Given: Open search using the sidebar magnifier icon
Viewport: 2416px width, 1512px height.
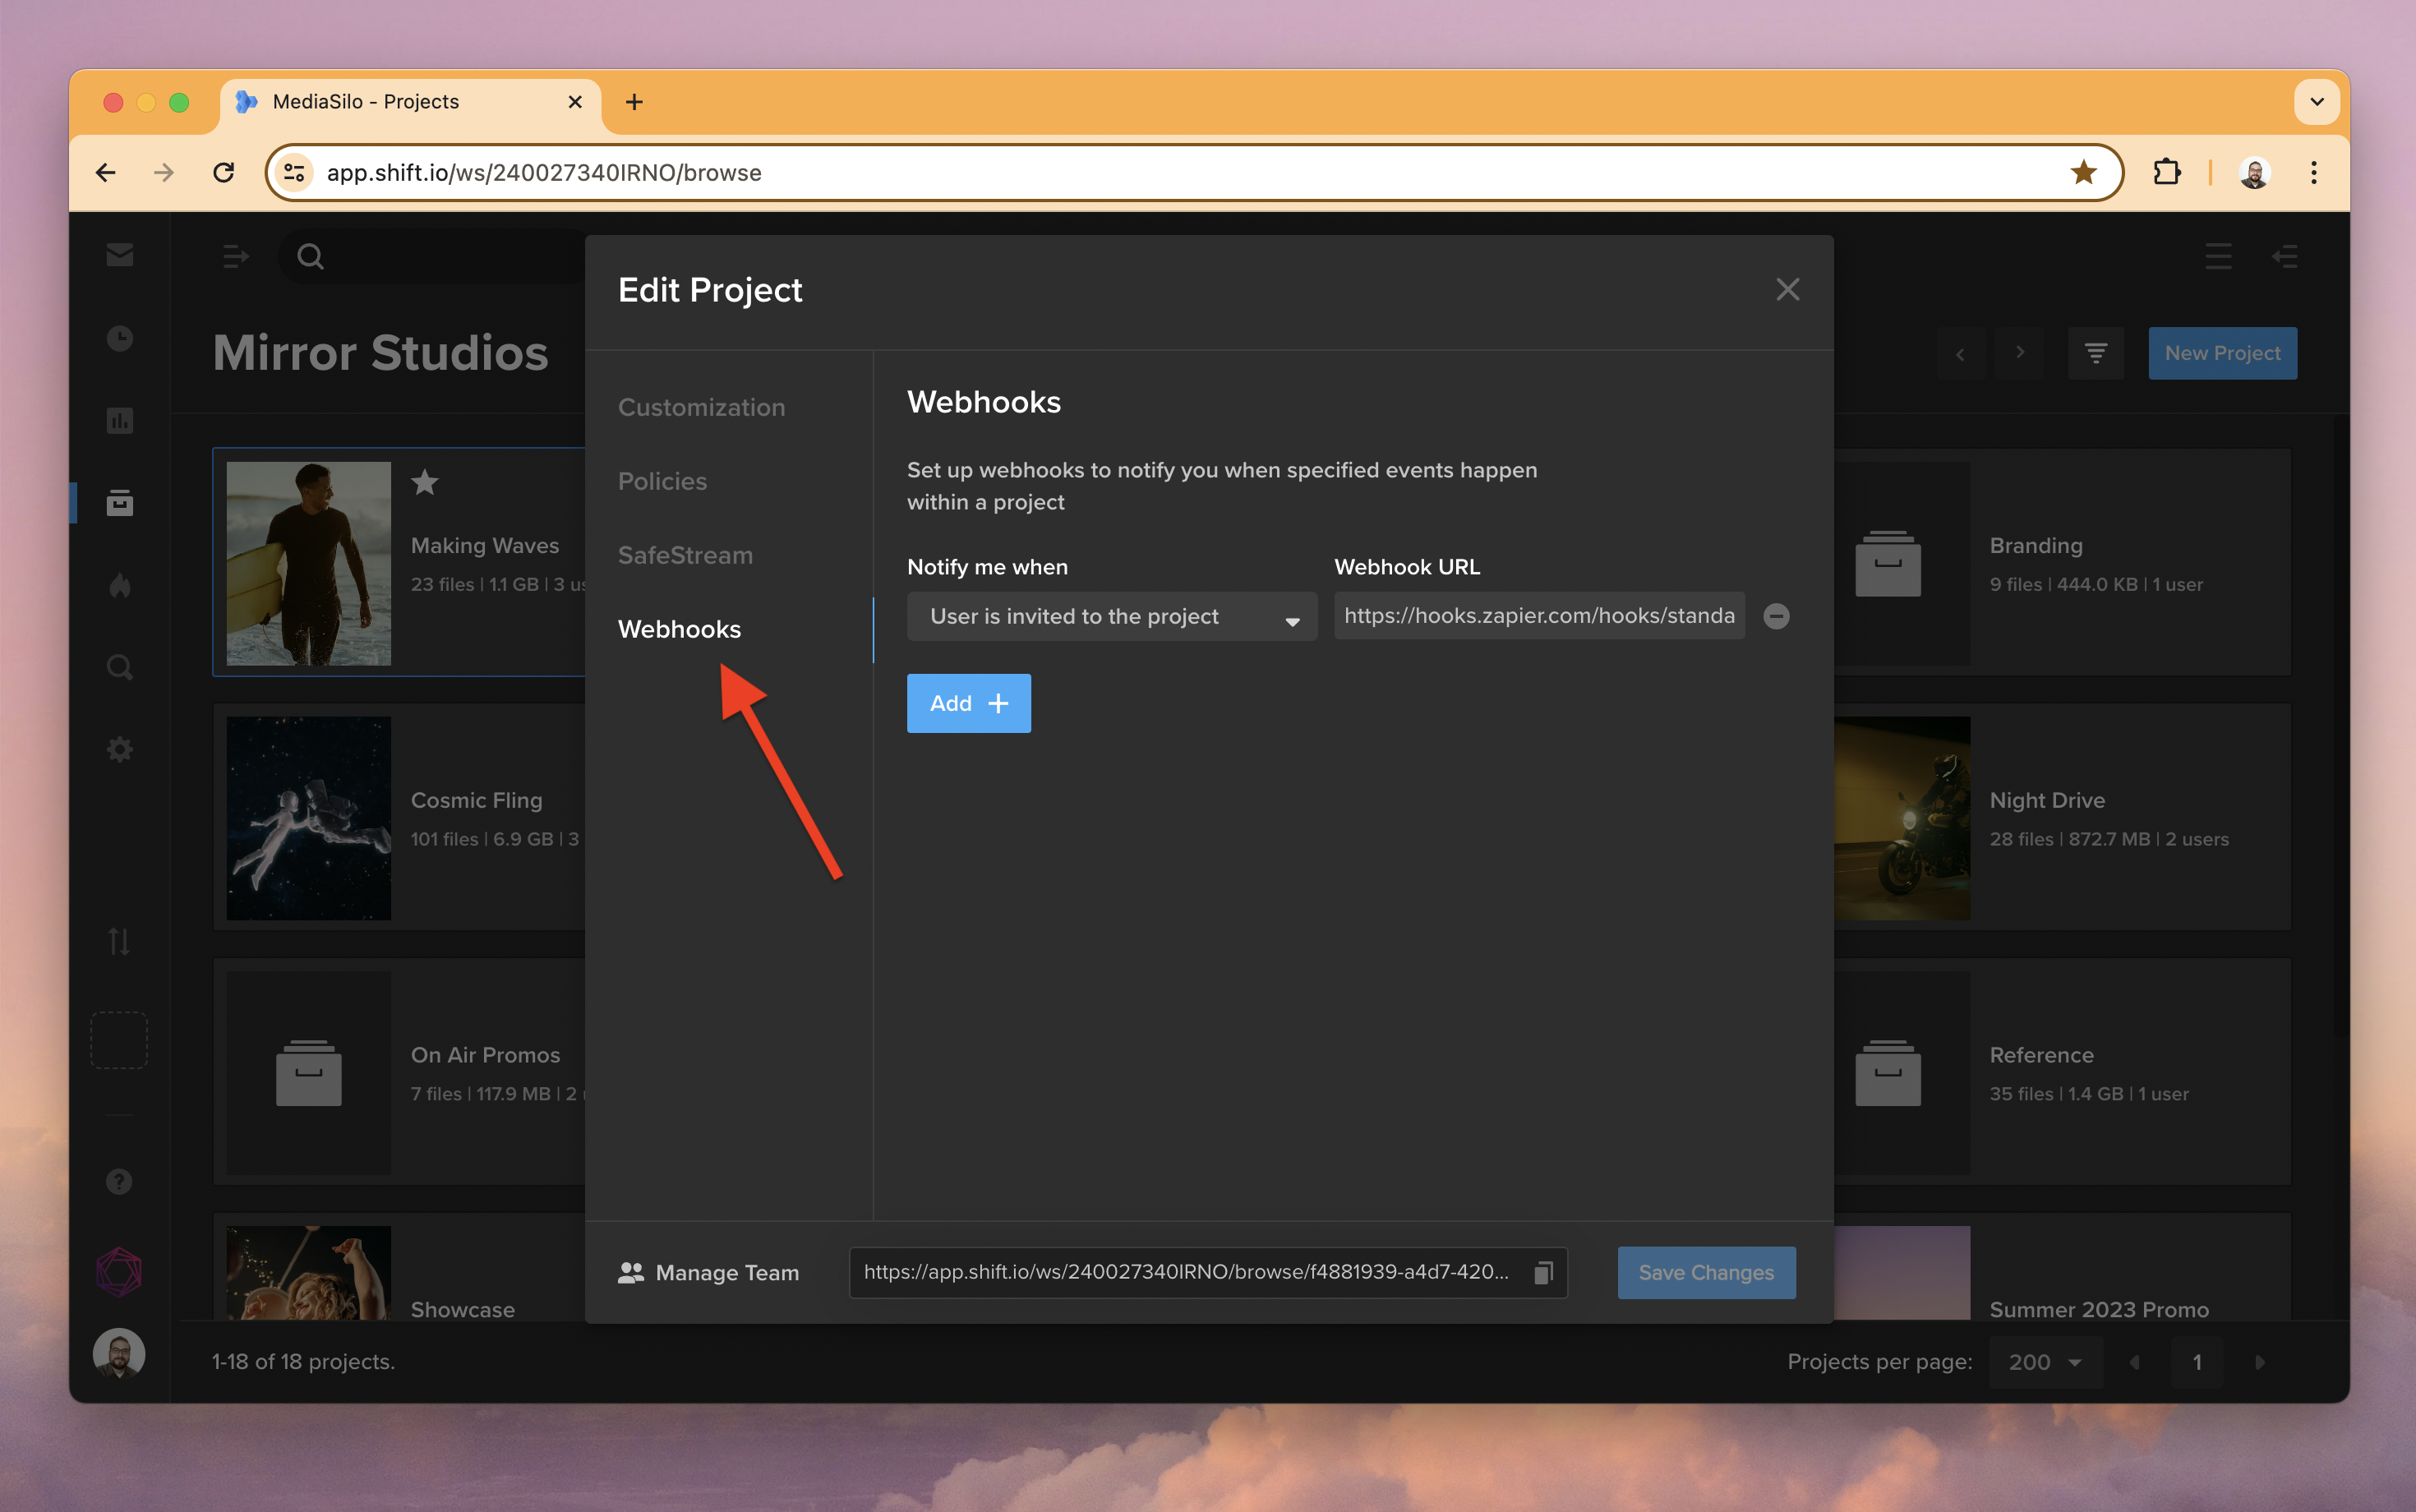Looking at the screenshot, I should (119, 666).
